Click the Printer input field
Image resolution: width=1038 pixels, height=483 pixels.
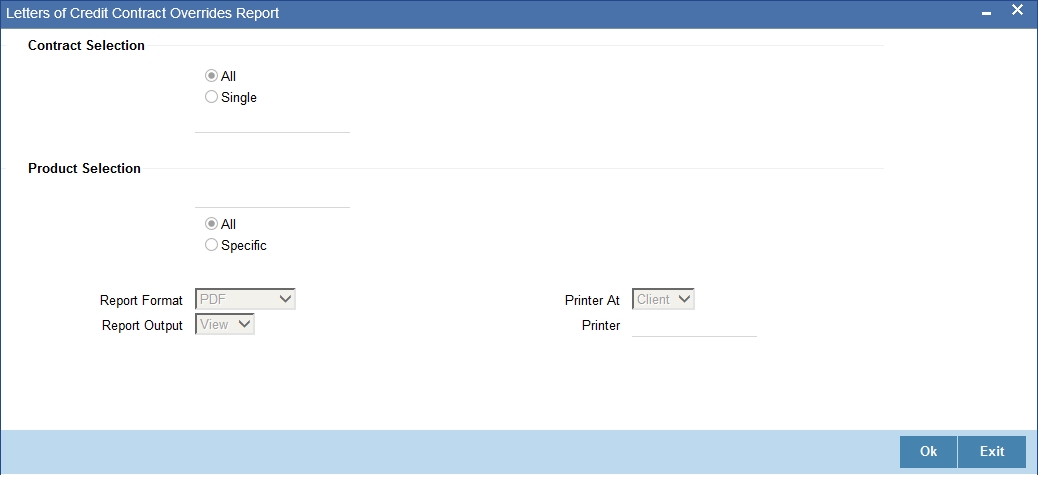click(694, 326)
